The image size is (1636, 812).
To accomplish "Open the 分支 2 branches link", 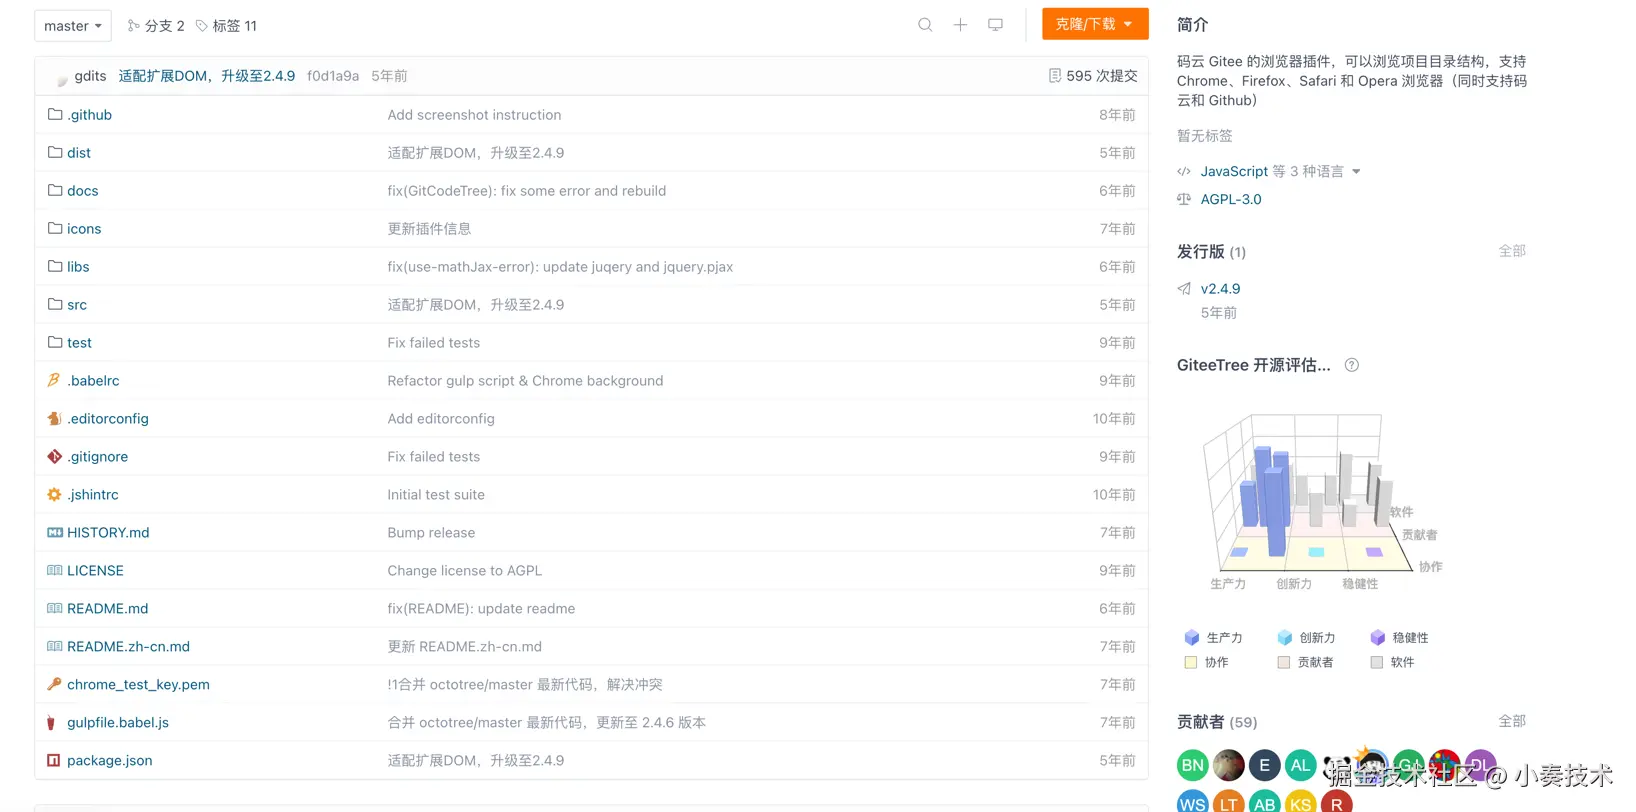I will (x=156, y=26).
